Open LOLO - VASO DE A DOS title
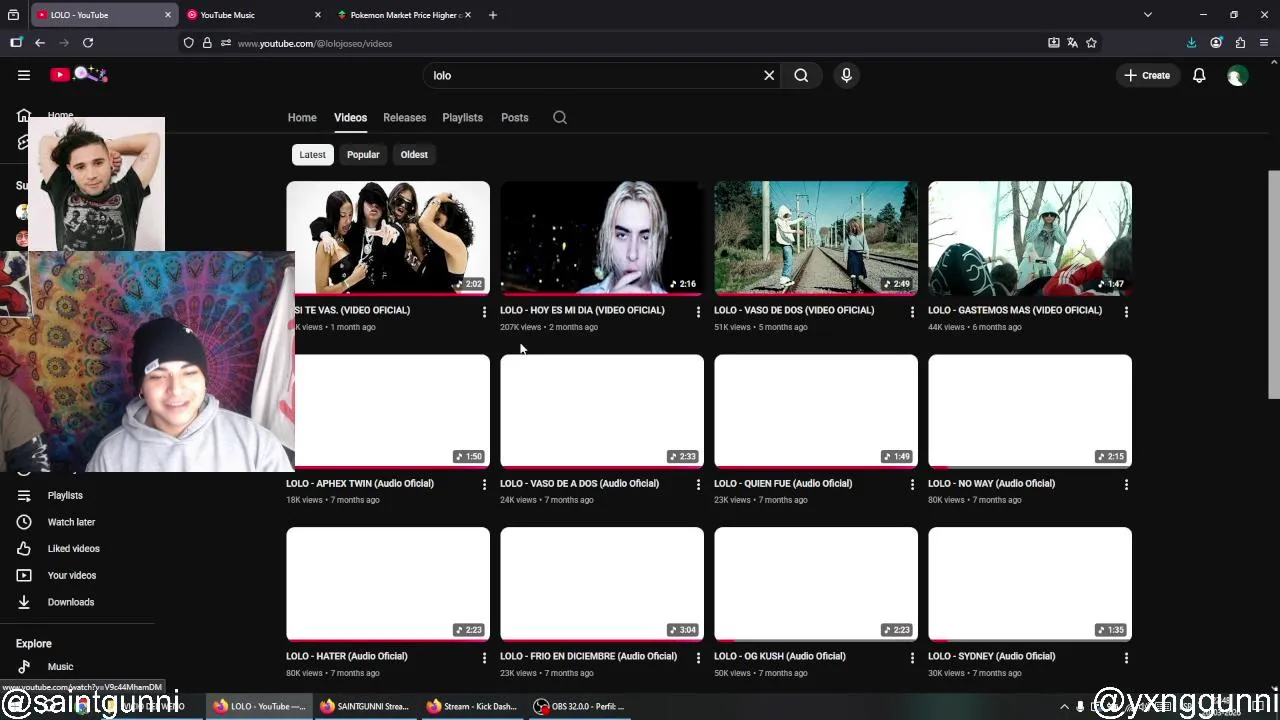The height and width of the screenshot is (720, 1280). [x=579, y=483]
